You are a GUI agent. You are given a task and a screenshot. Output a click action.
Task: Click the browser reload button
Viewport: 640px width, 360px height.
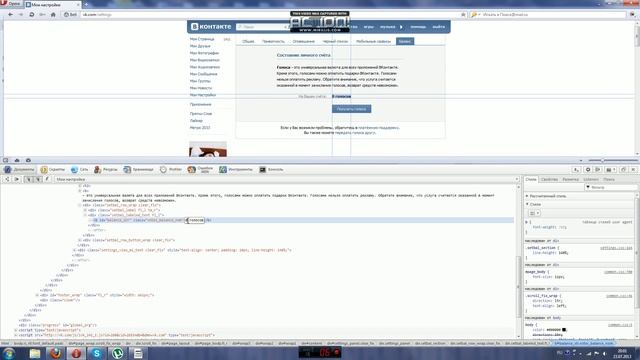click(x=31, y=14)
